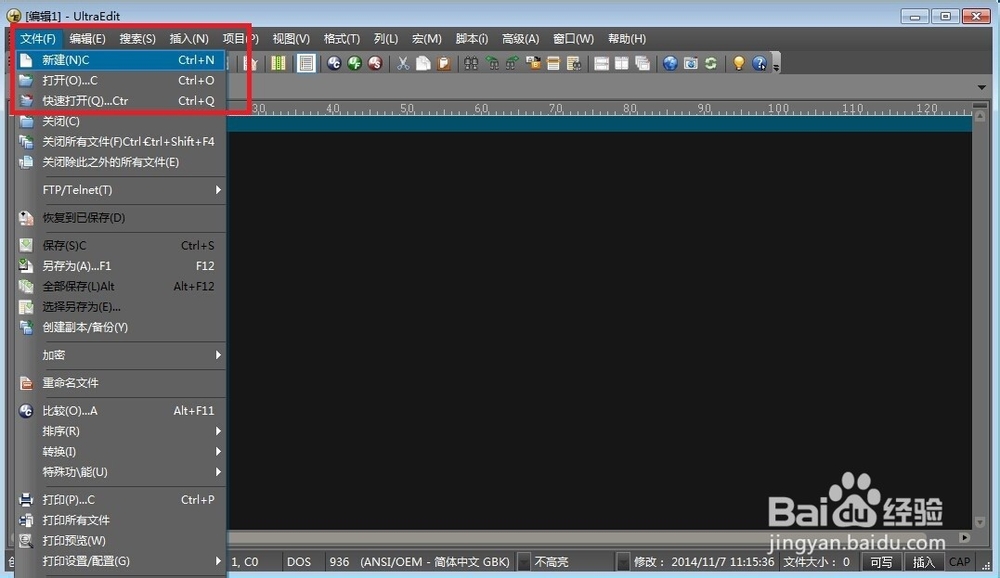1000x578 pixels.
Task: Click the Find in Files icon
Action: [574, 63]
